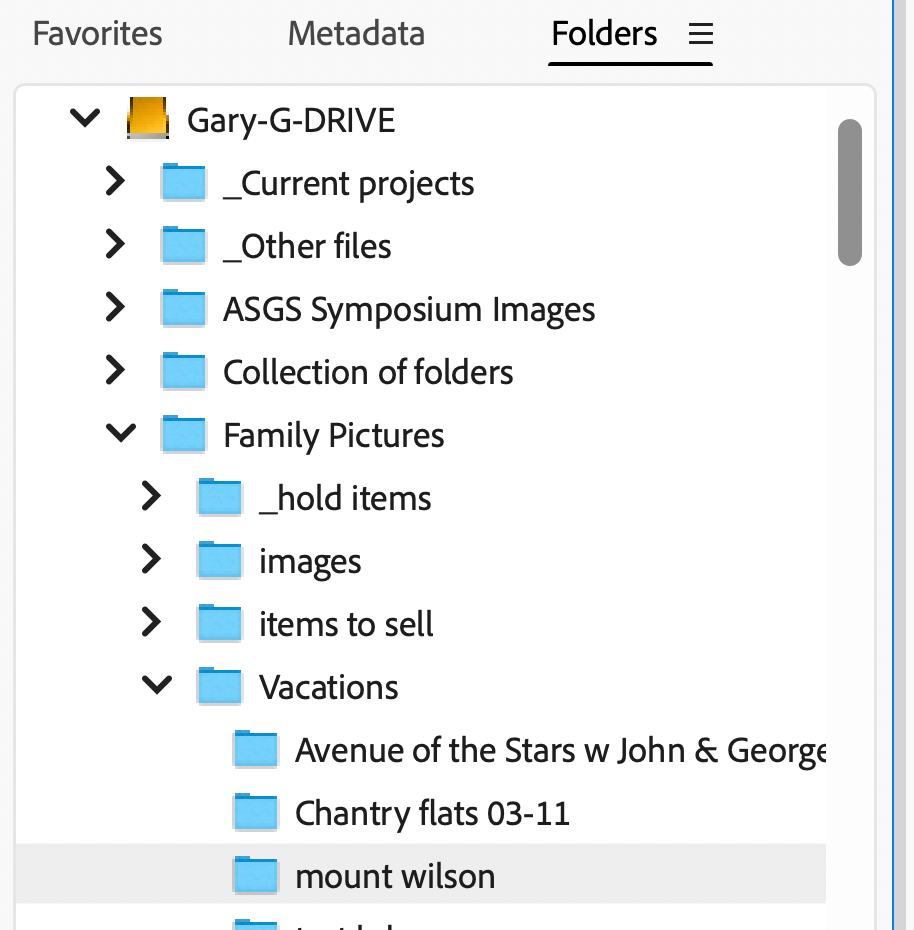
Task: Expand the items to sell folder
Action: pyautogui.click(x=150, y=622)
